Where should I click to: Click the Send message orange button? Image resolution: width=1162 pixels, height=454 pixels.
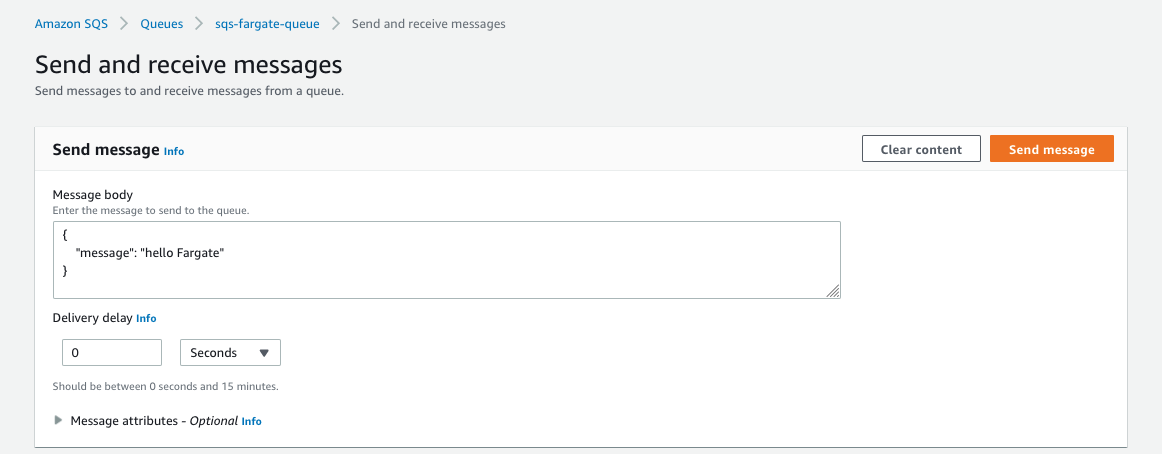tap(1052, 149)
